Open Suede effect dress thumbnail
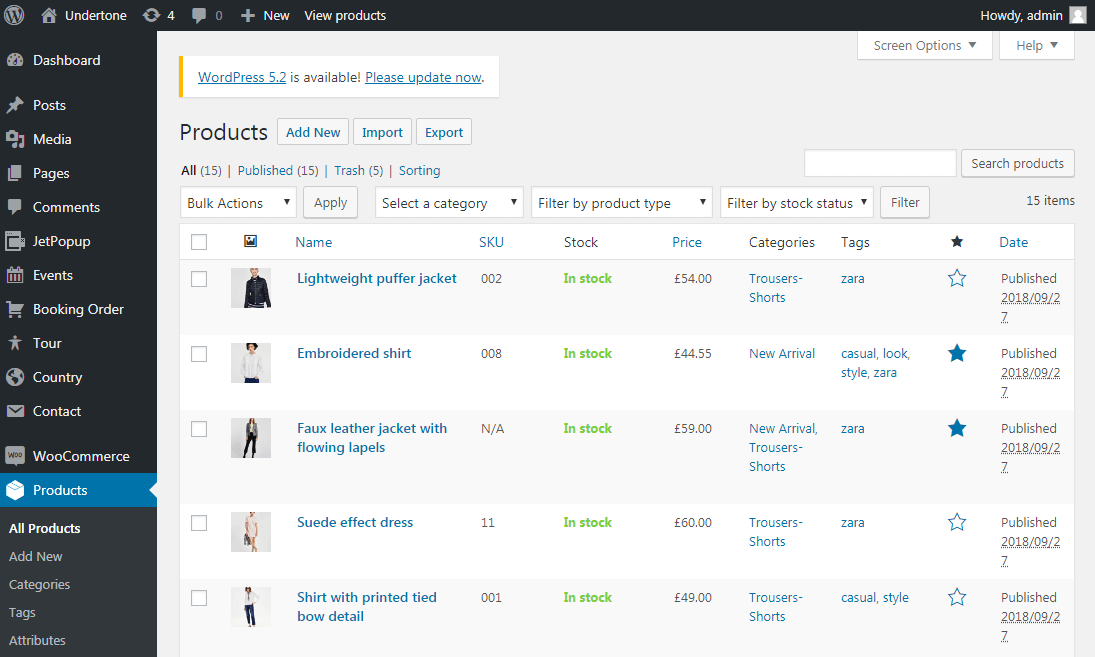Screen dimensions: 1095x657 pos(251,532)
